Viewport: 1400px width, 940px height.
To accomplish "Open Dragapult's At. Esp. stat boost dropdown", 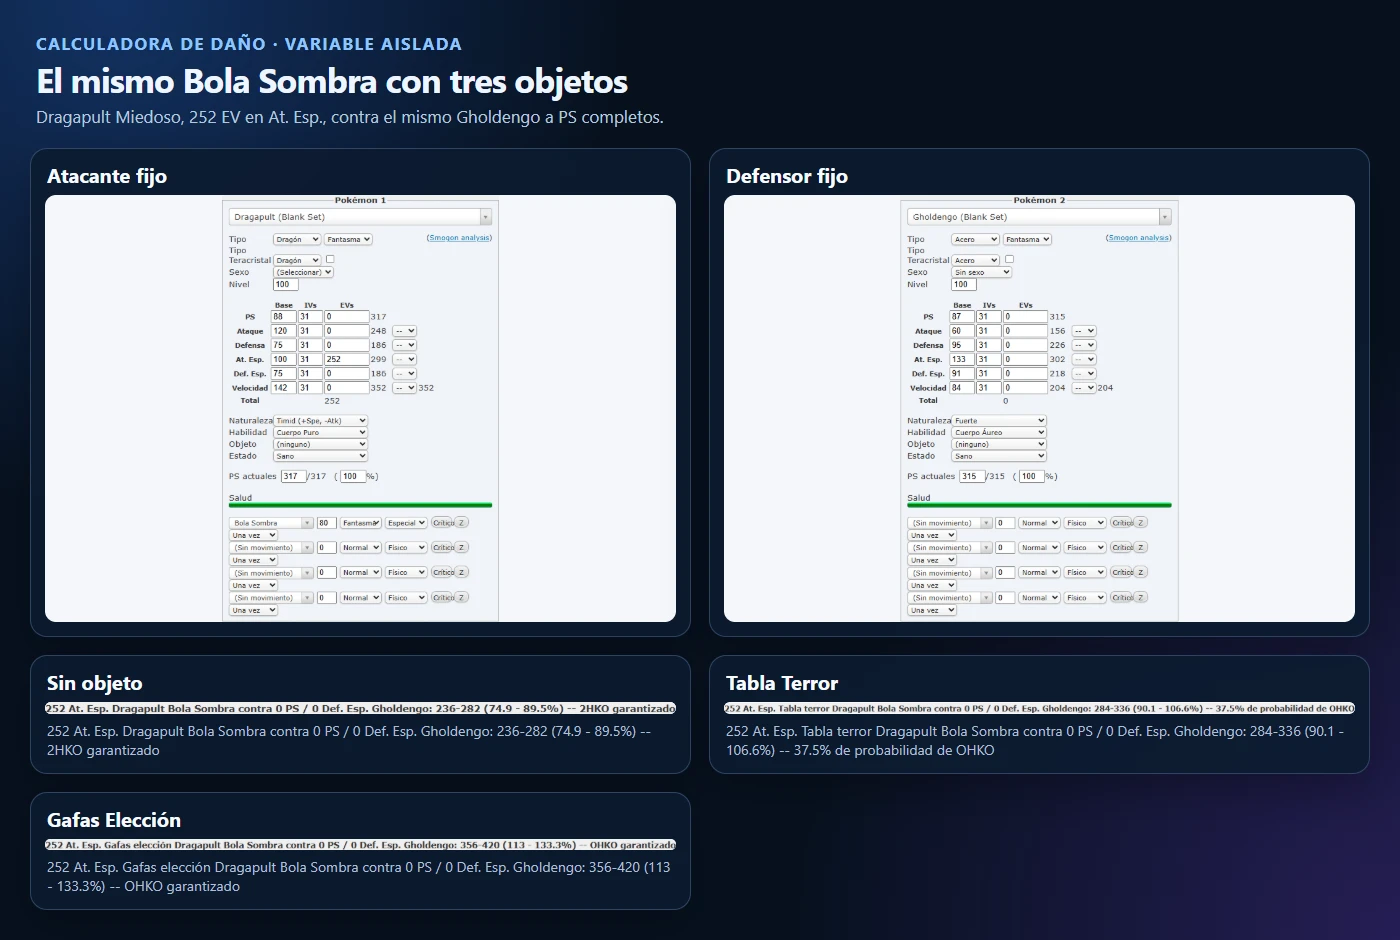I will pos(405,359).
